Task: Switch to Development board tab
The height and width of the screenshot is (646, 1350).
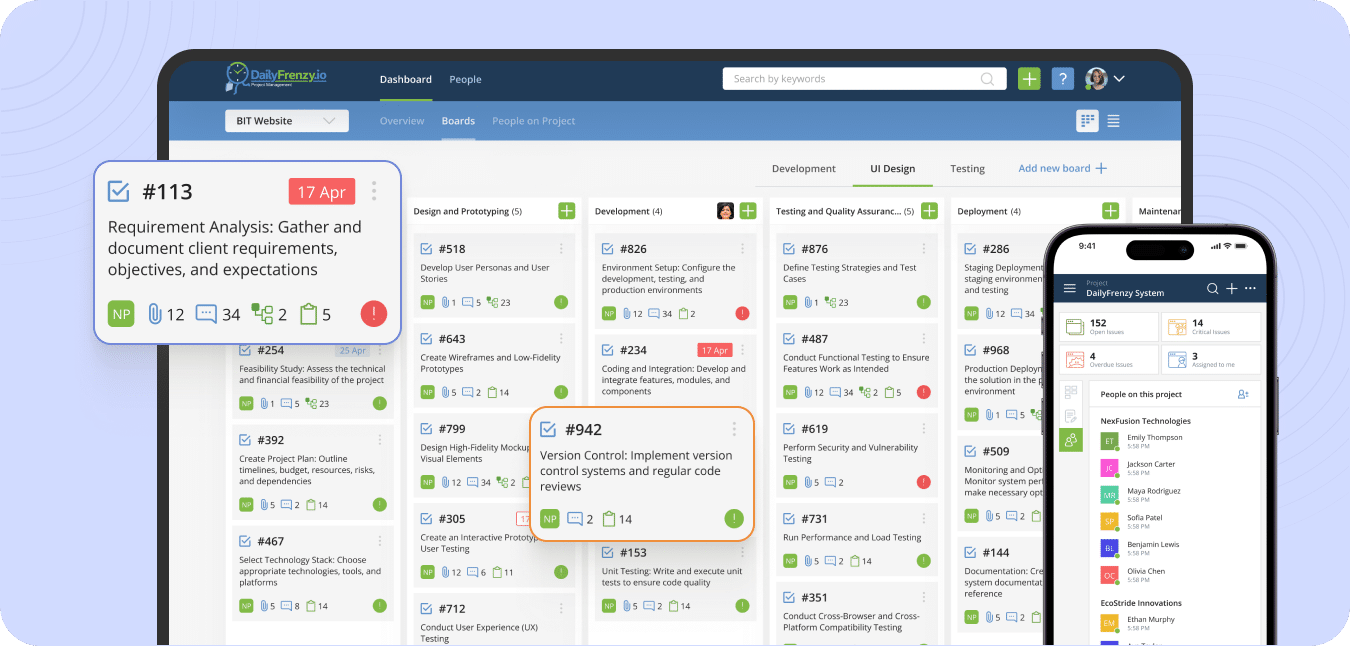Action: 804,169
